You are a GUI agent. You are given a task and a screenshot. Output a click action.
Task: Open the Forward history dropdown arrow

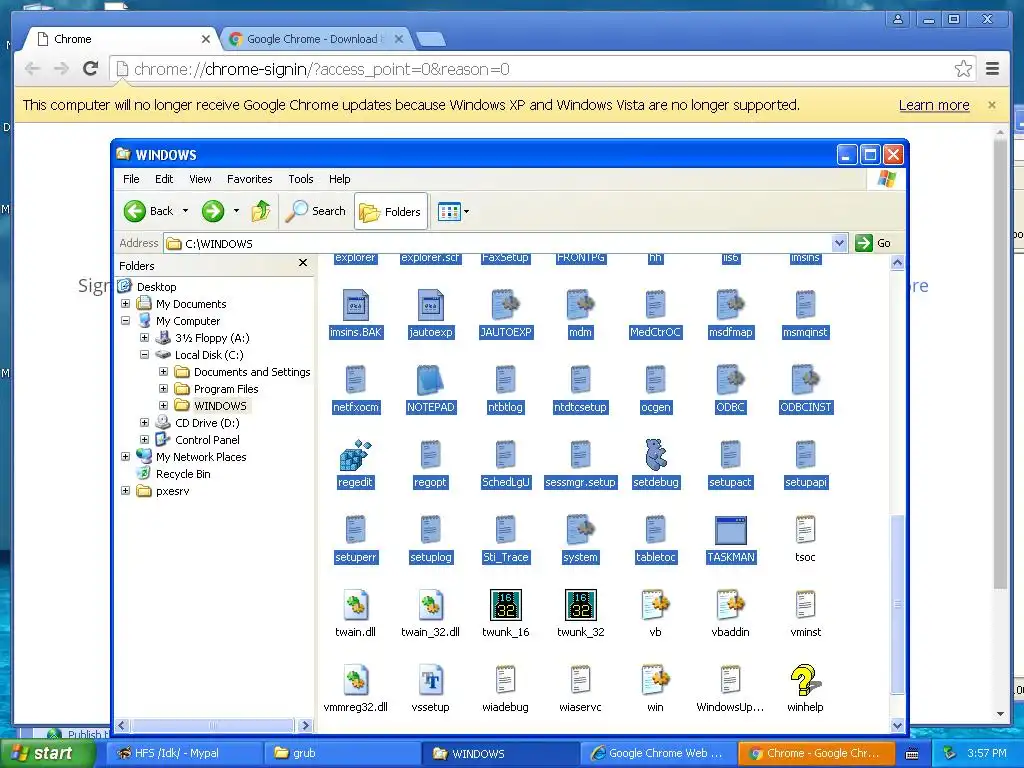click(236, 211)
